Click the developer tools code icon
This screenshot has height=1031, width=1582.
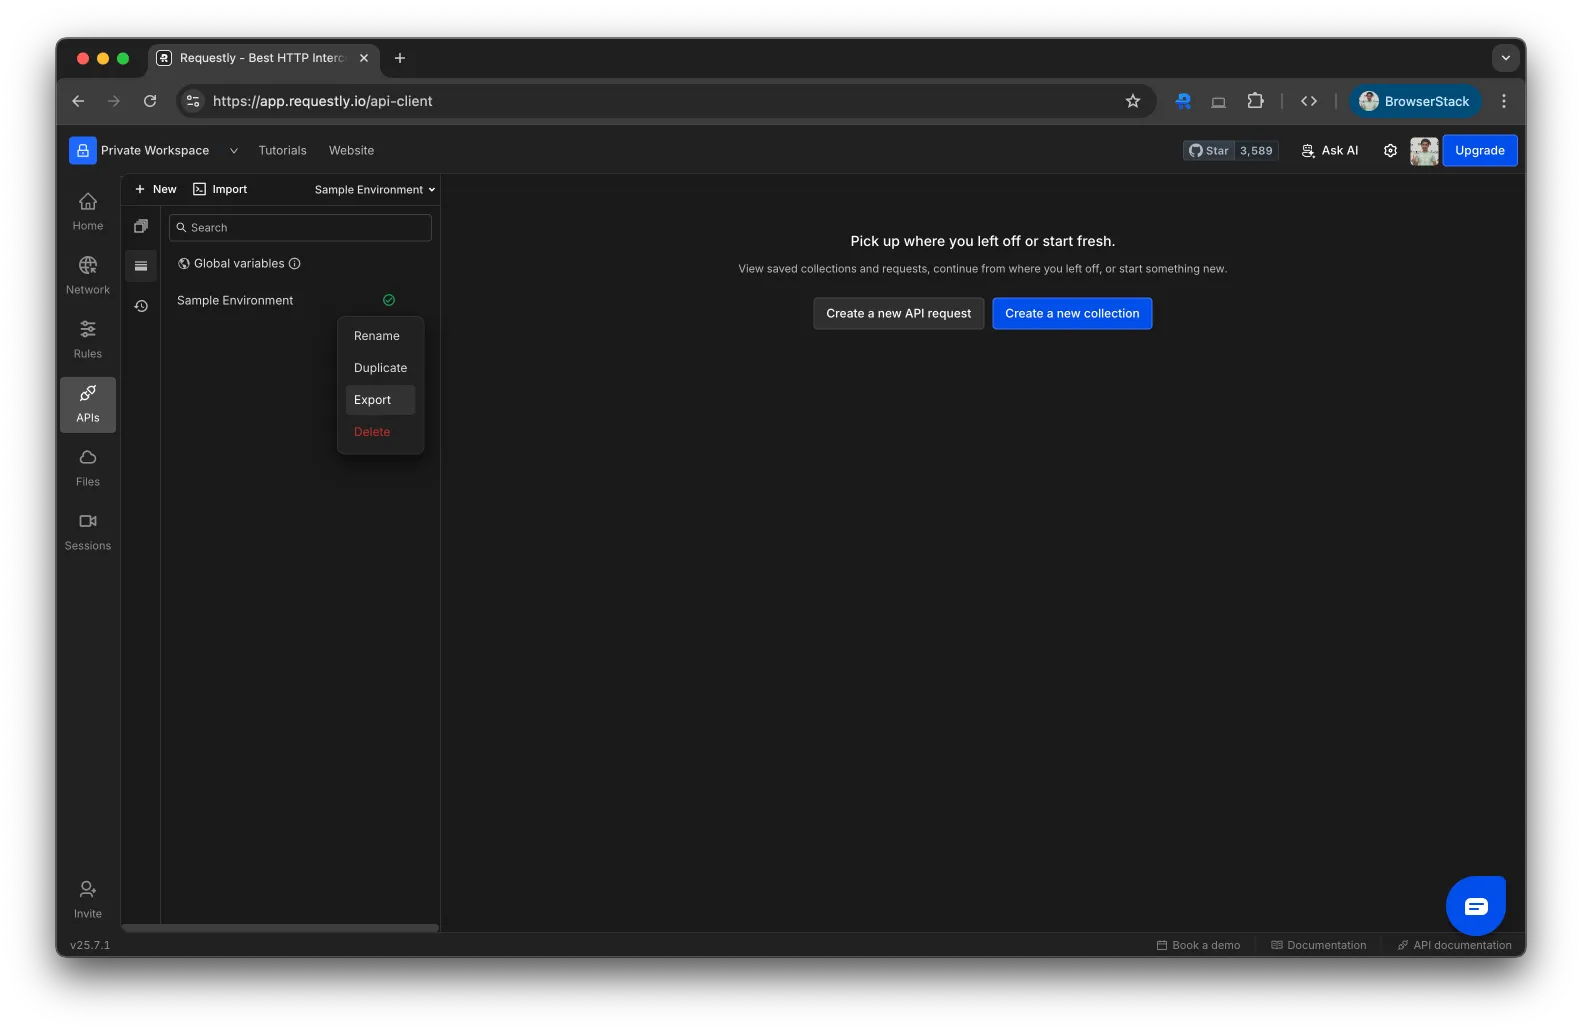(1309, 101)
